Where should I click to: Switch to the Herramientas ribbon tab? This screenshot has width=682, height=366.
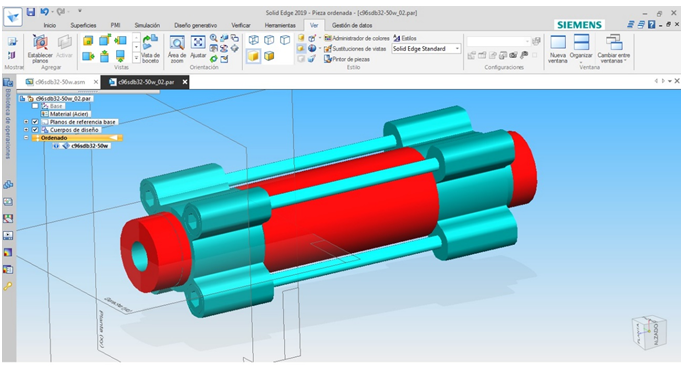280,25
